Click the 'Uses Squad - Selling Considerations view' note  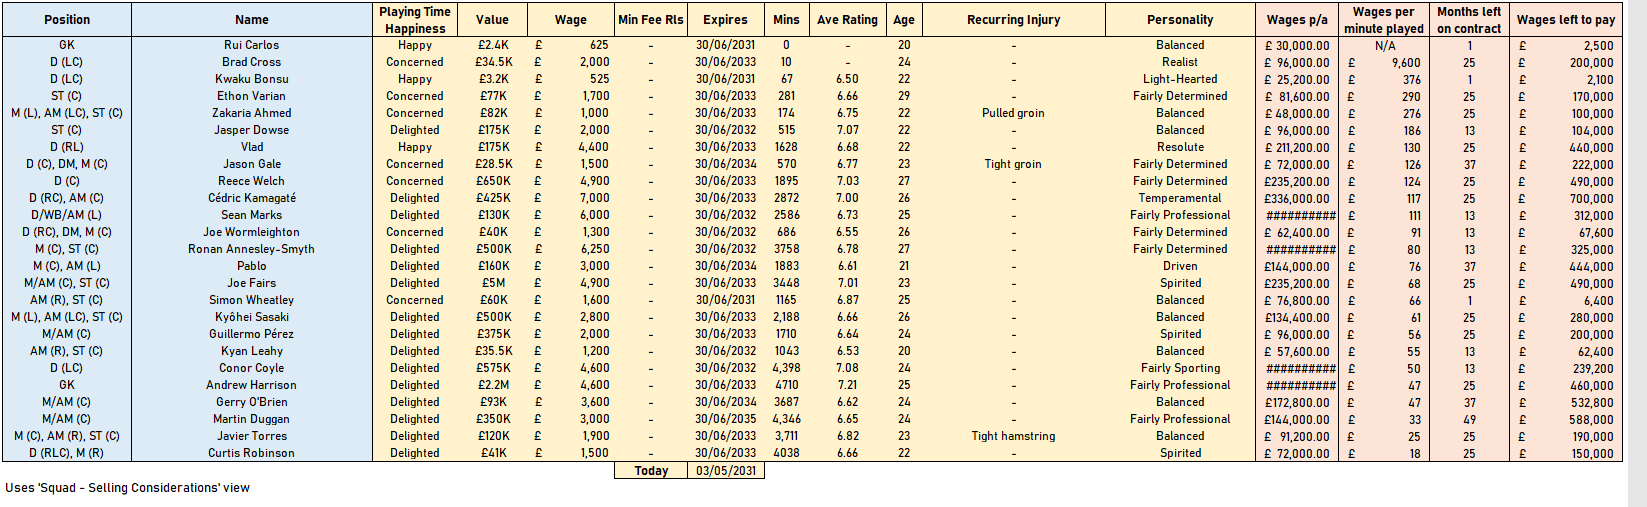click(127, 488)
